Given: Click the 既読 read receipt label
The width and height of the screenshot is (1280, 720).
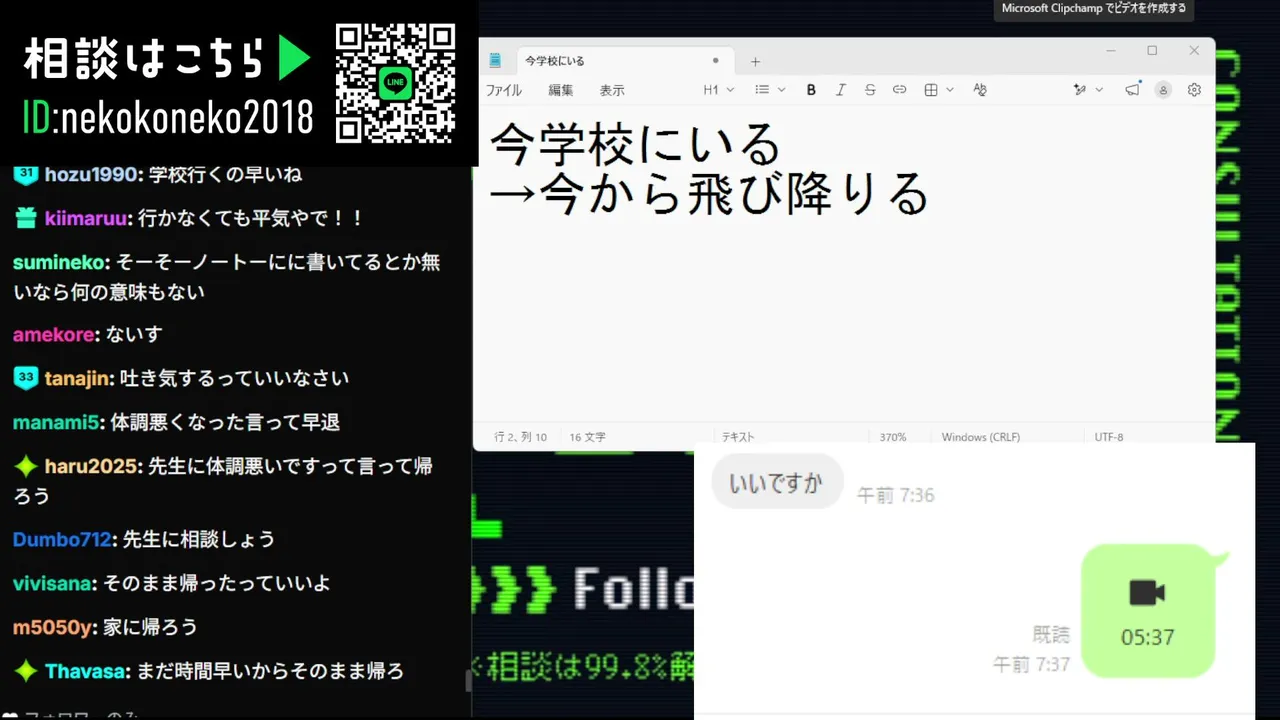Looking at the screenshot, I should pyautogui.click(x=1051, y=634).
